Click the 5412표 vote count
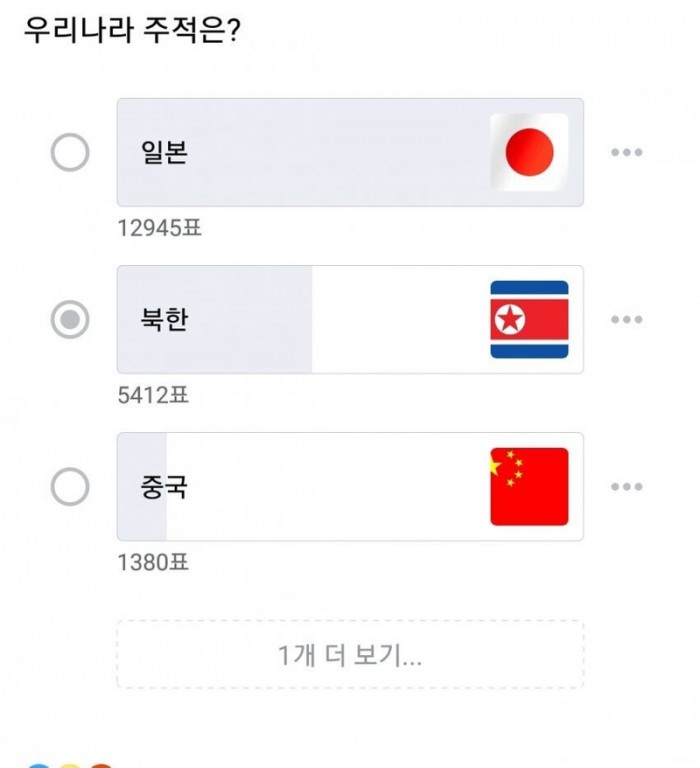 (153, 395)
